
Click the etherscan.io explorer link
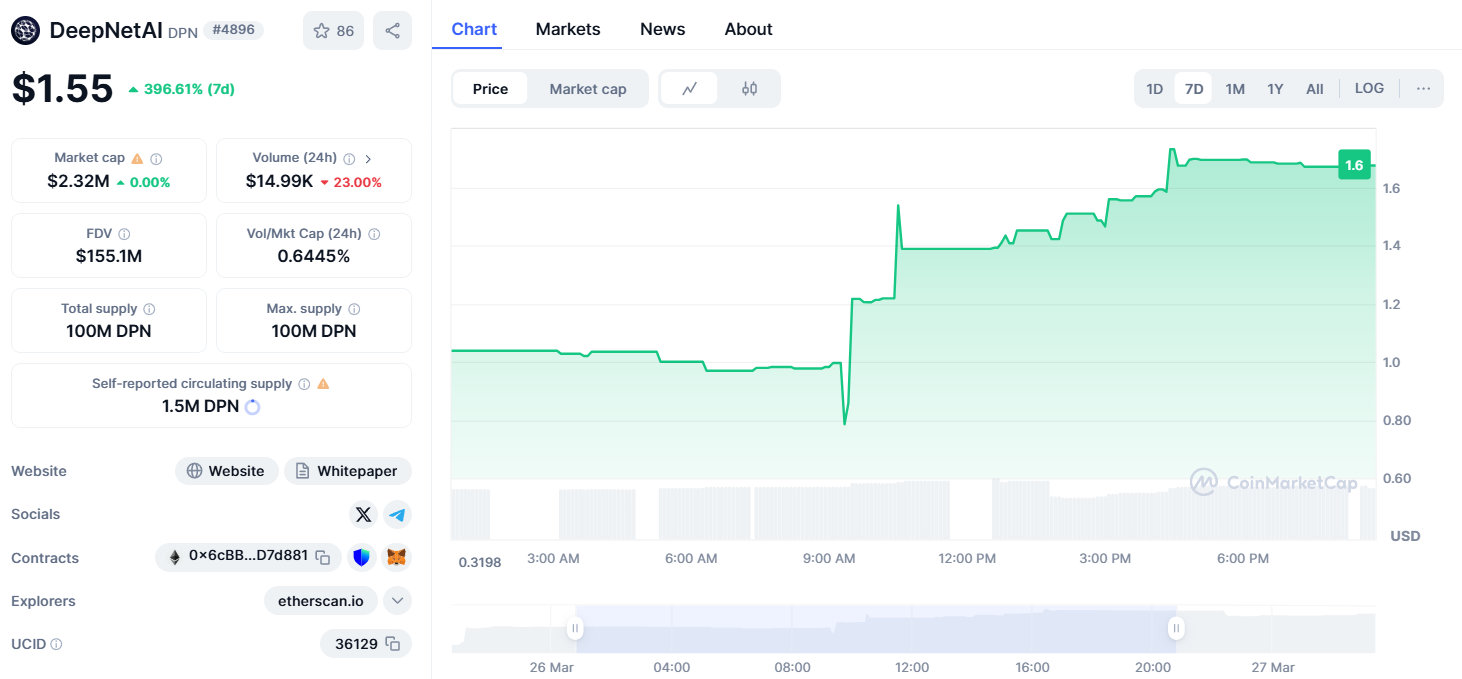tap(321, 601)
